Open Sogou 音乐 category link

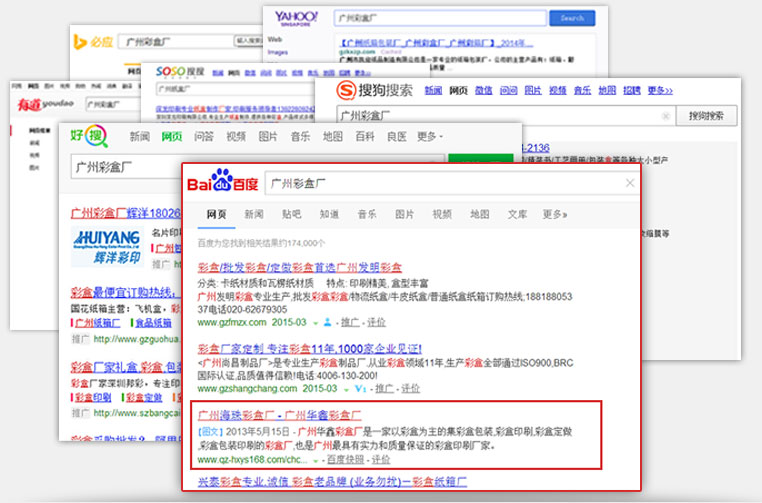pyautogui.click(x=582, y=90)
